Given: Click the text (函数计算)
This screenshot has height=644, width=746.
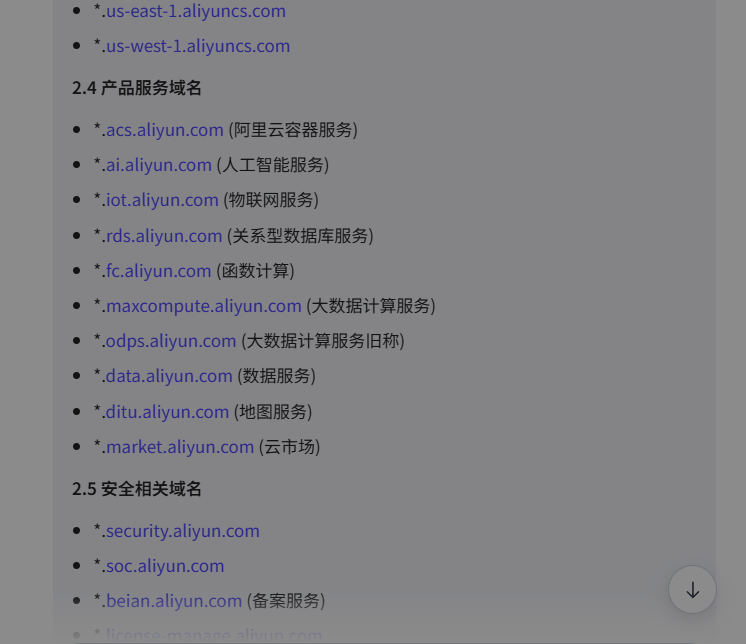Looking at the screenshot, I should pyautogui.click(x=255, y=271).
